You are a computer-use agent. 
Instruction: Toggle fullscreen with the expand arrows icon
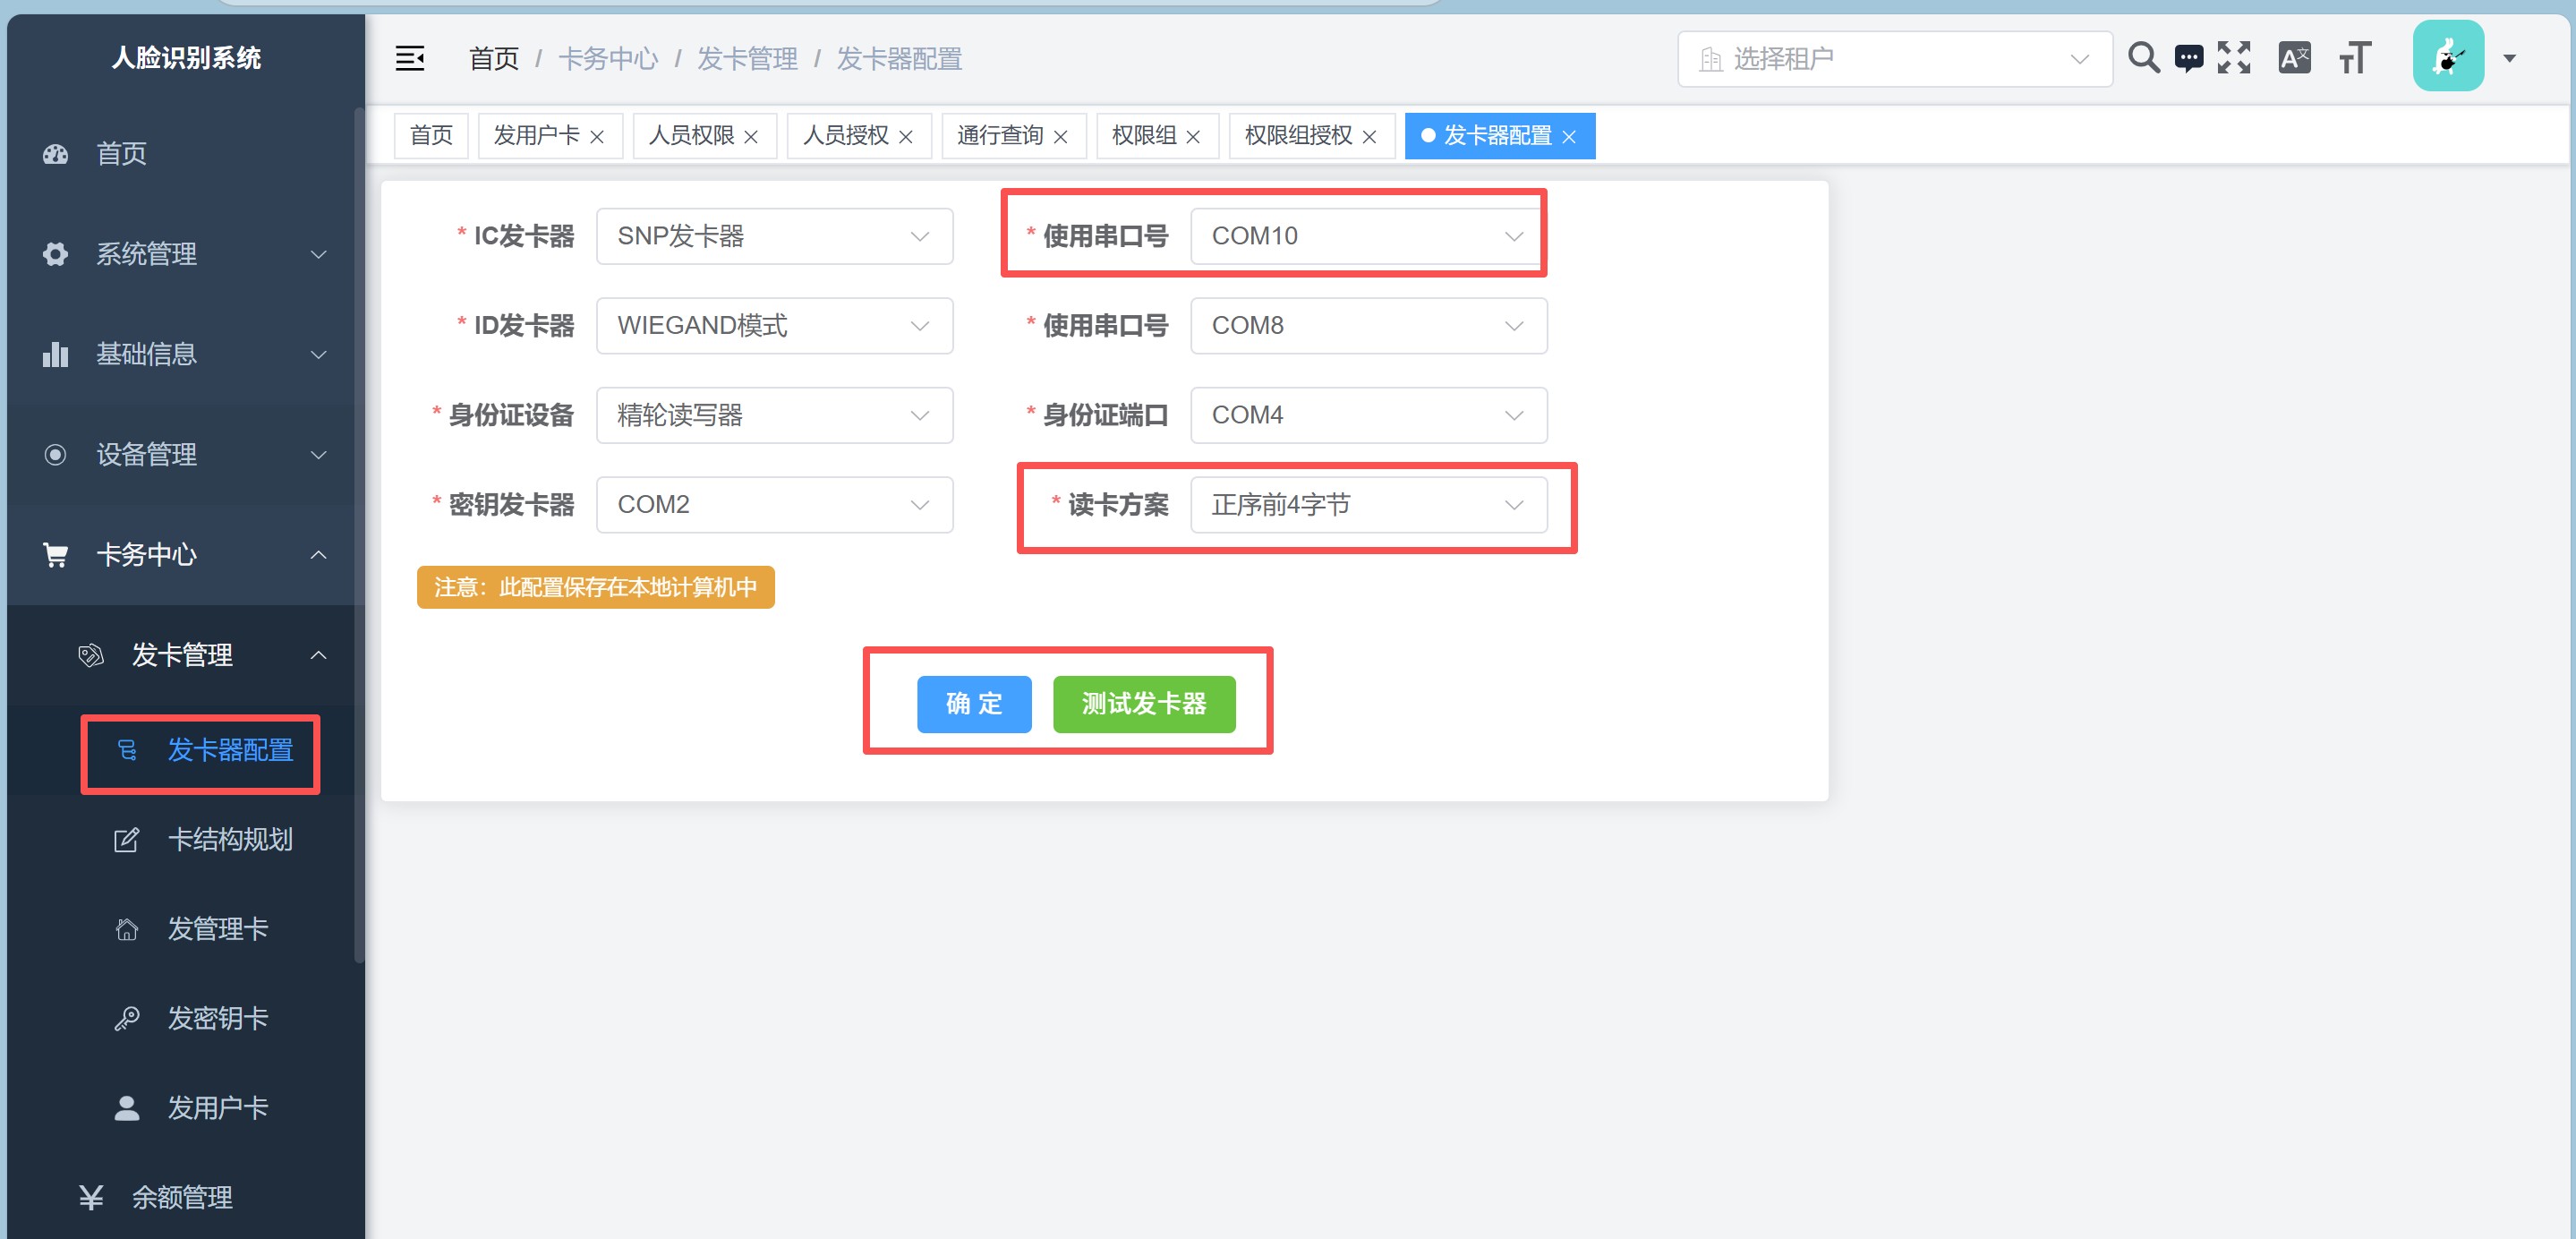pos(2234,58)
